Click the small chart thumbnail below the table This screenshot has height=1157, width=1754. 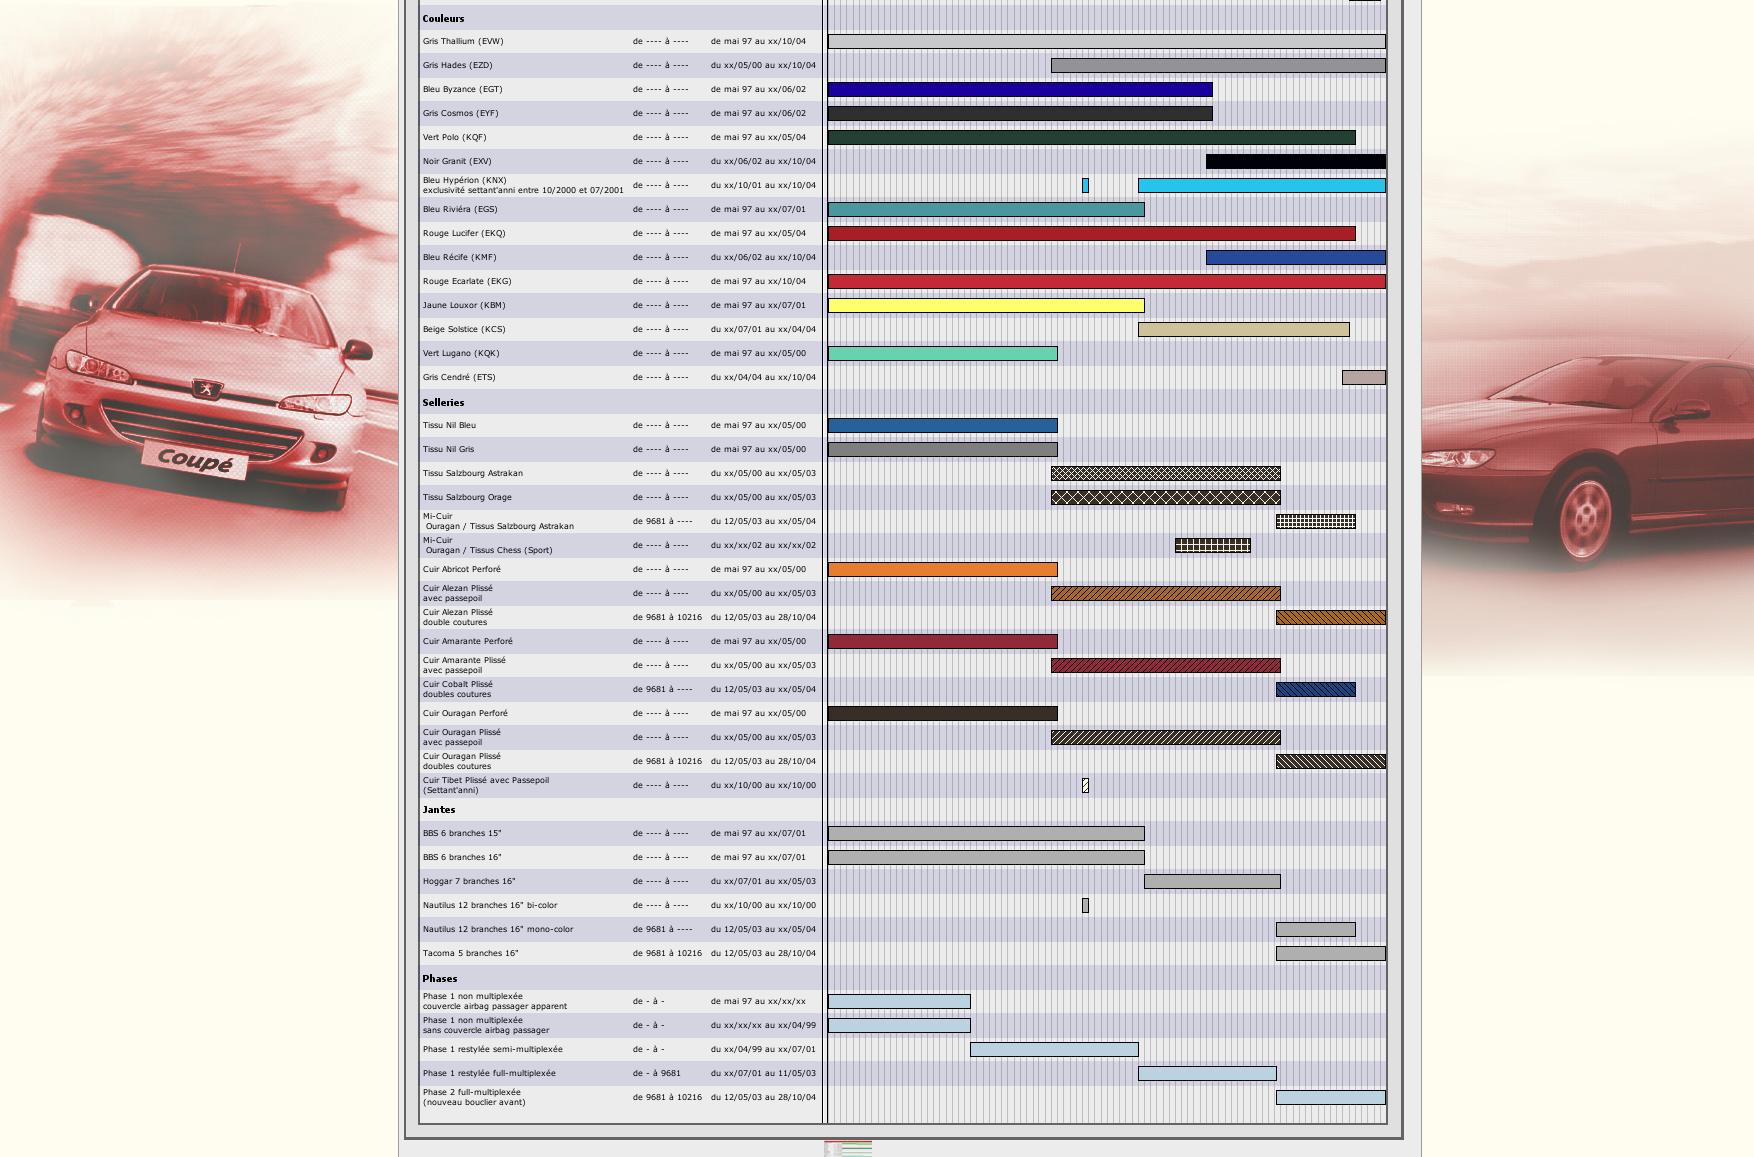tap(848, 1148)
